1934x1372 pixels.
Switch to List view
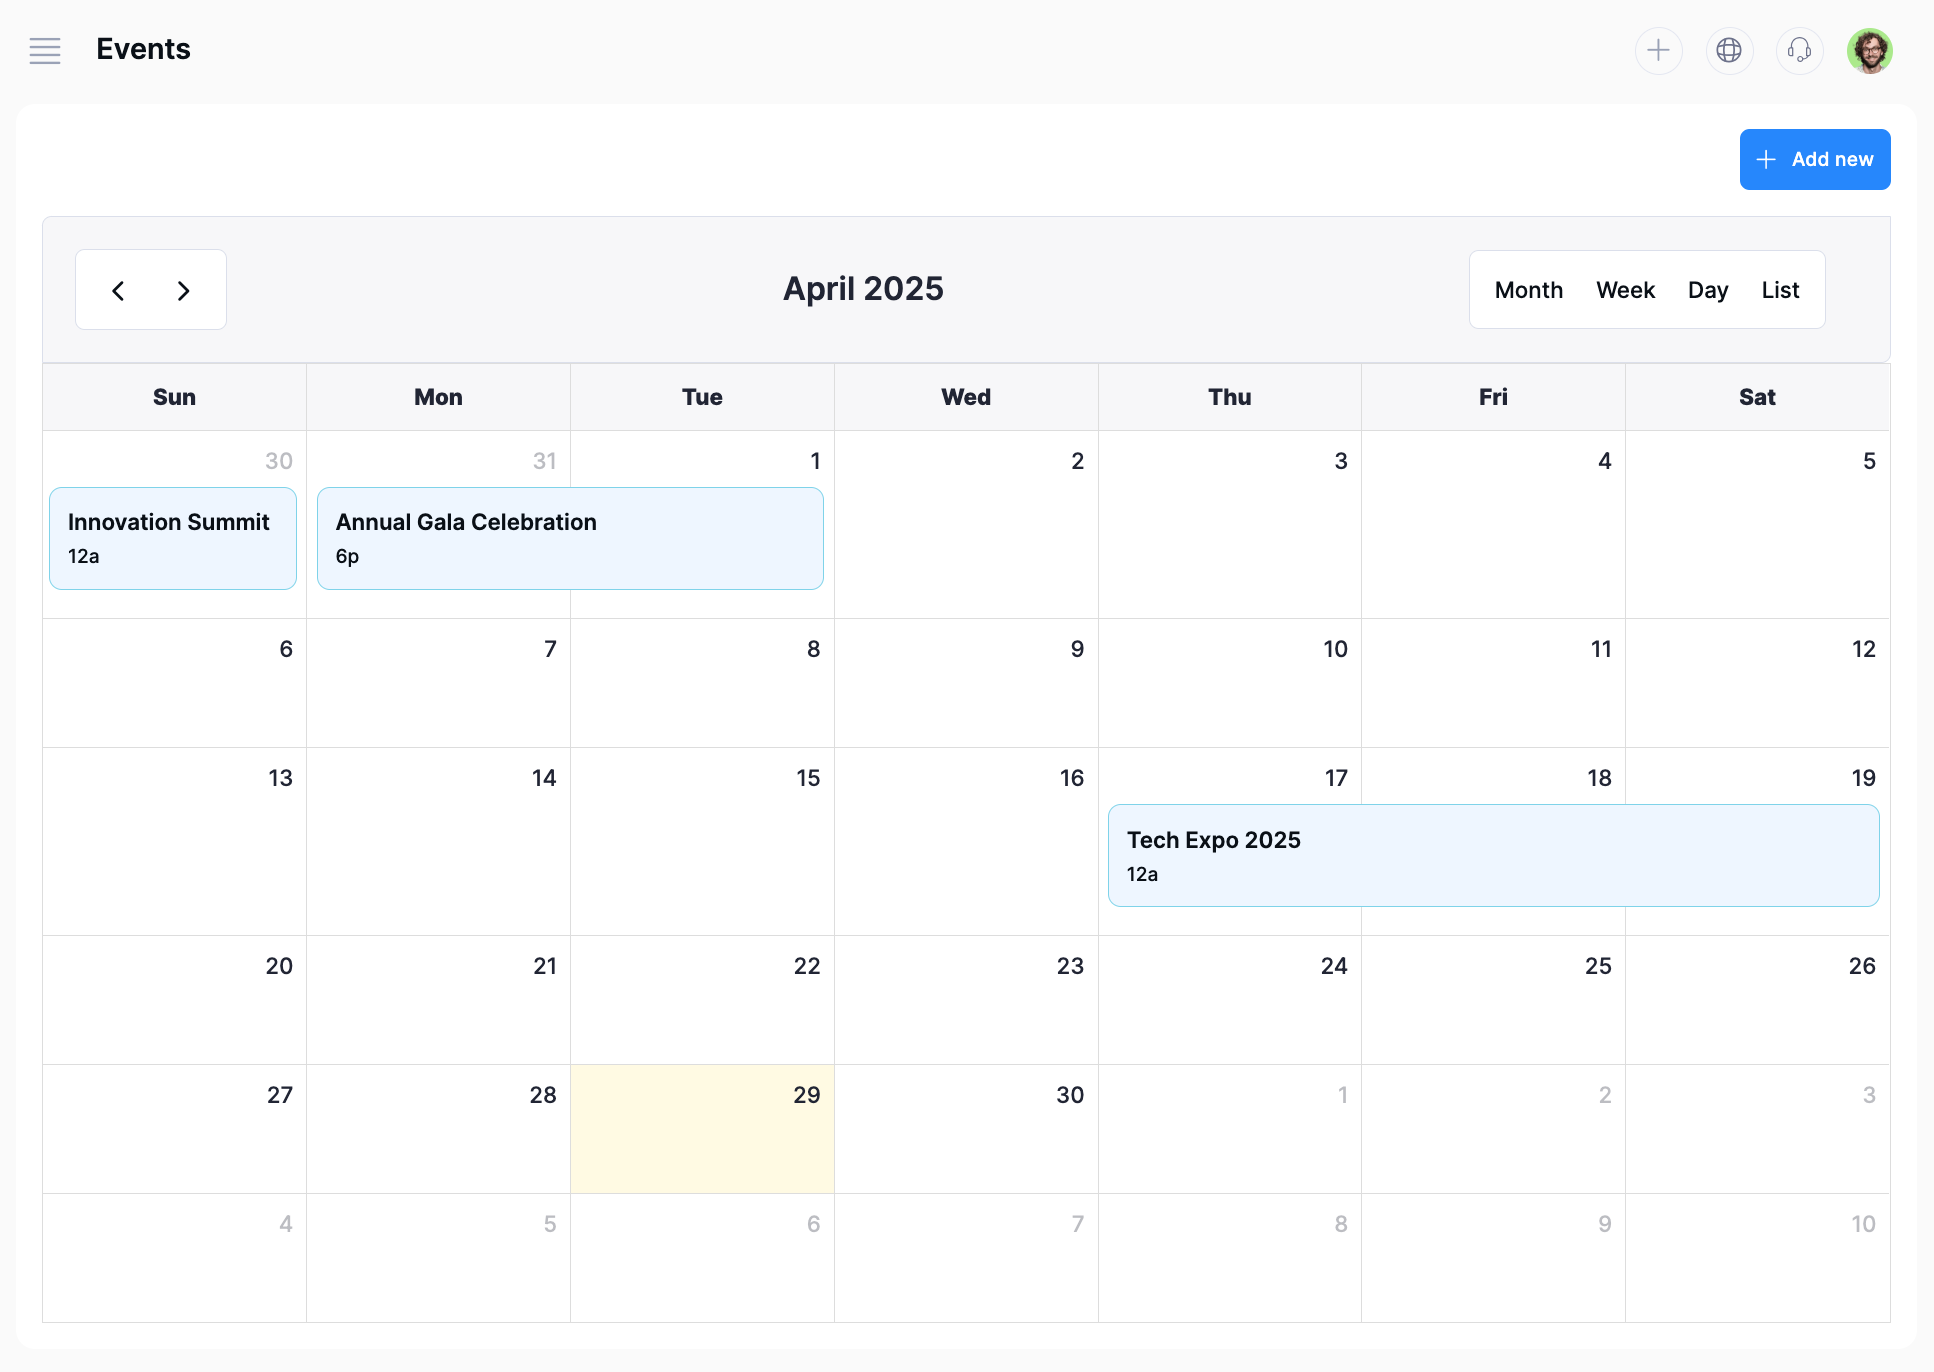point(1780,290)
